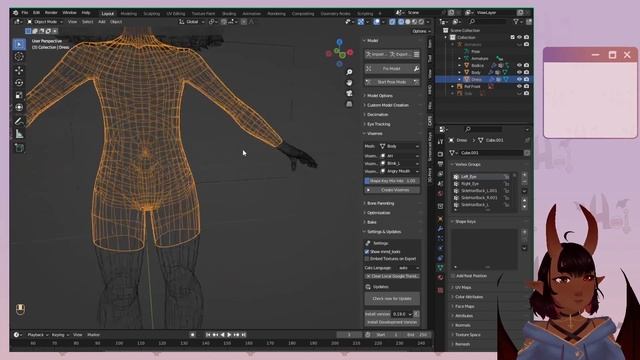The image size is (640, 360).
Task: Select the Scale tool
Action: (19, 95)
